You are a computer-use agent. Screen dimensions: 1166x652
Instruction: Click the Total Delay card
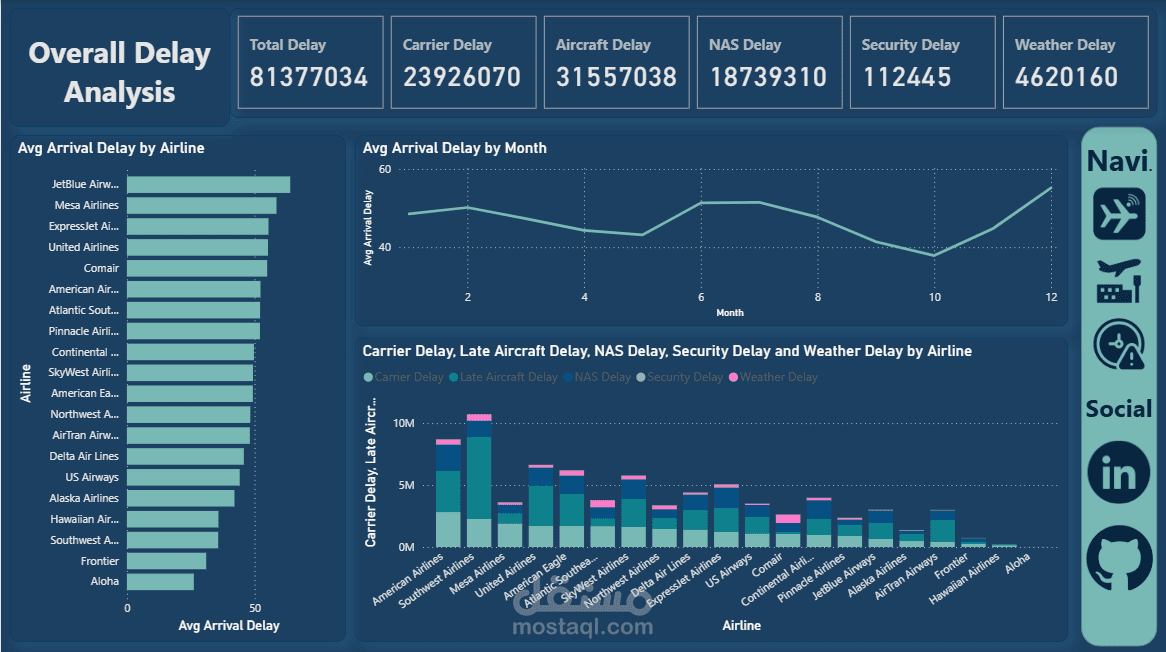pyautogui.click(x=311, y=62)
